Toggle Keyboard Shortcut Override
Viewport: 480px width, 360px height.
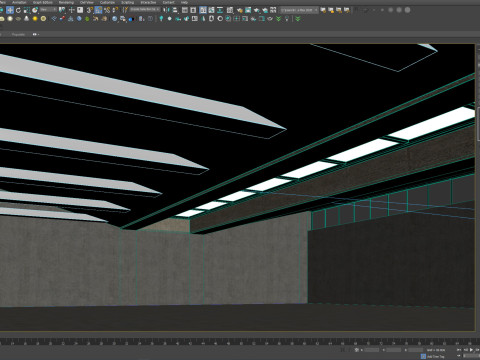click(80, 10)
